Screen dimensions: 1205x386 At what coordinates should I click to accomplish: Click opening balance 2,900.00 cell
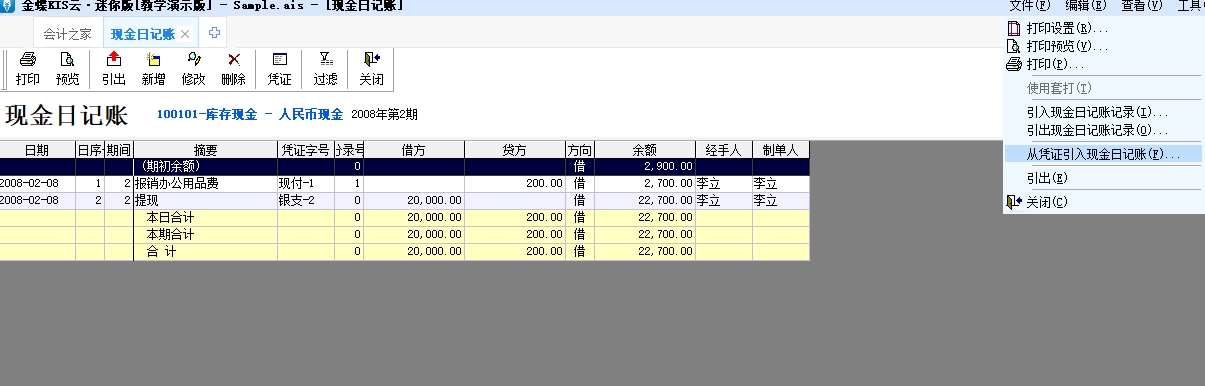click(x=644, y=167)
